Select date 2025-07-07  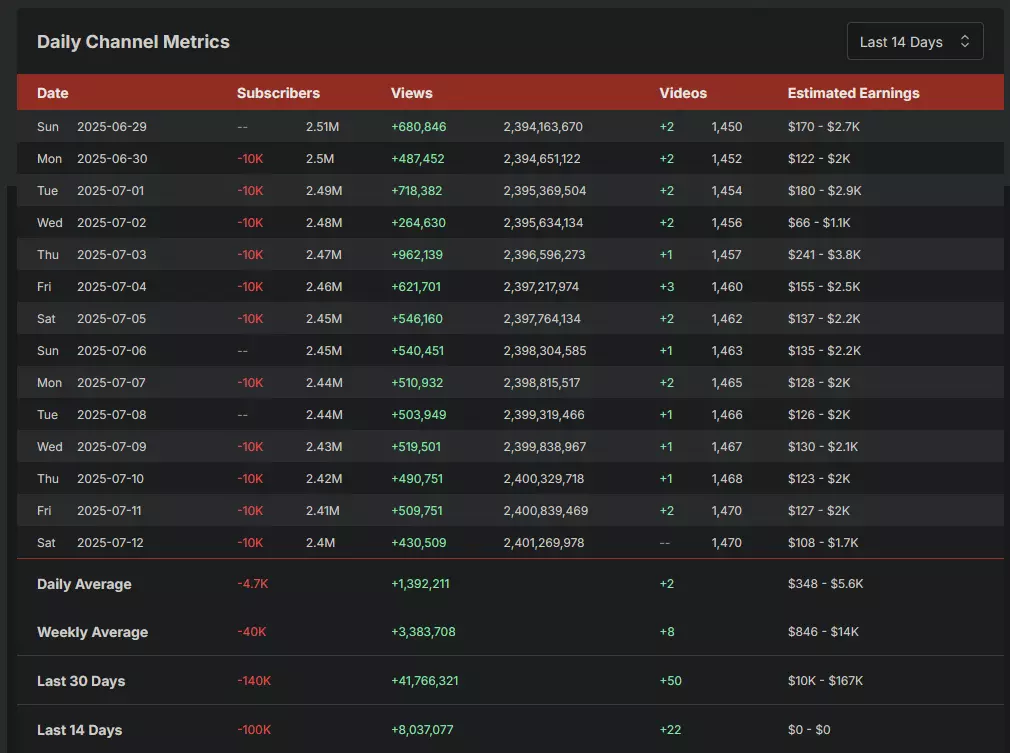pos(111,383)
